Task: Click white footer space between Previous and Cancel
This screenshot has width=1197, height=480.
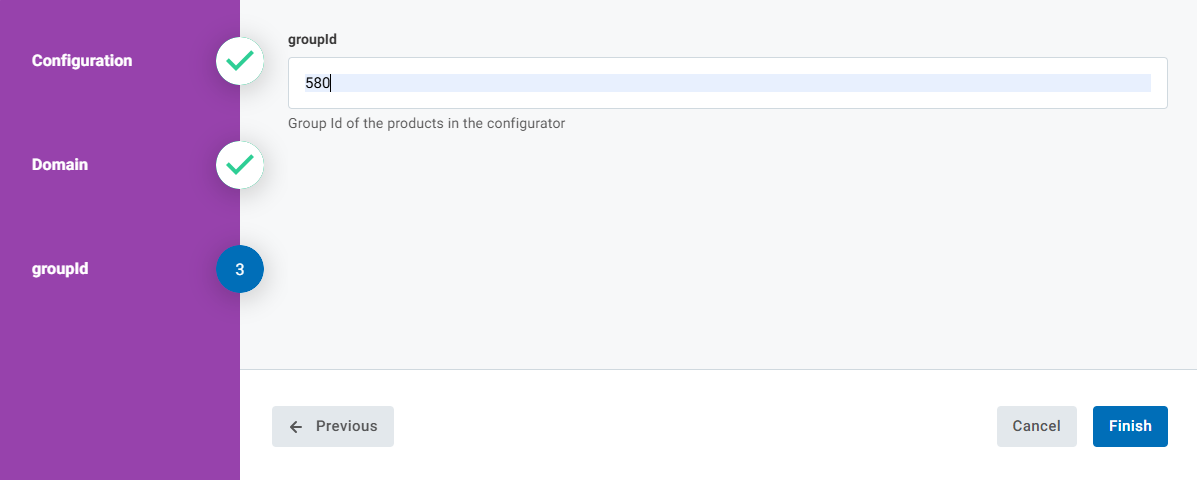Action: coord(690,426)
